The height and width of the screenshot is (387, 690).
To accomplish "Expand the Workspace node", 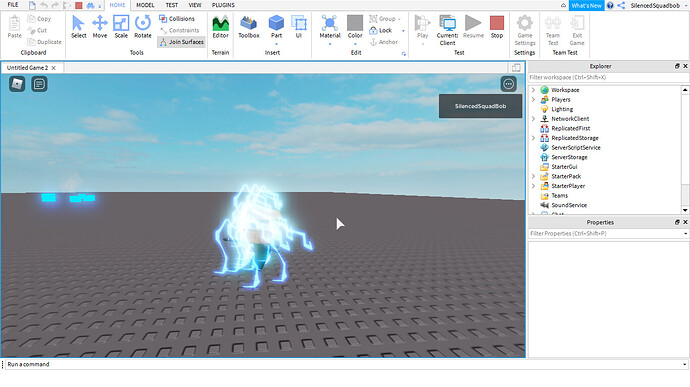I will 533,90.
